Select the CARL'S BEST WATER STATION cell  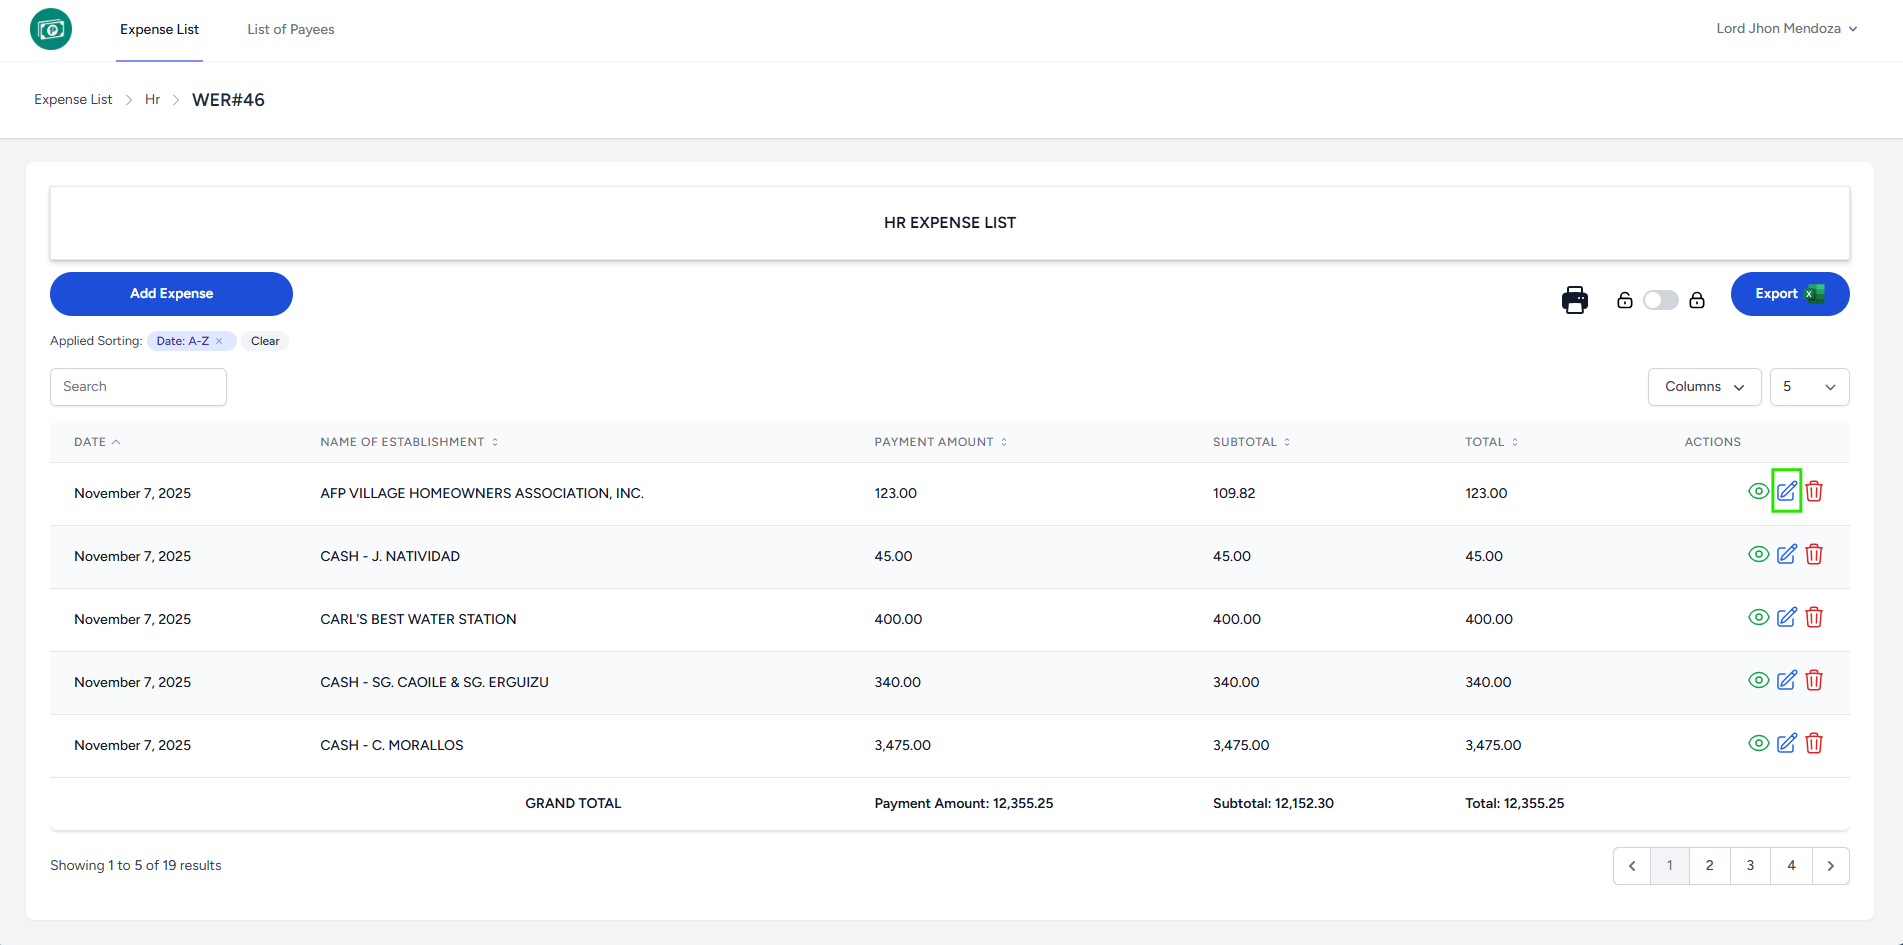418,619
